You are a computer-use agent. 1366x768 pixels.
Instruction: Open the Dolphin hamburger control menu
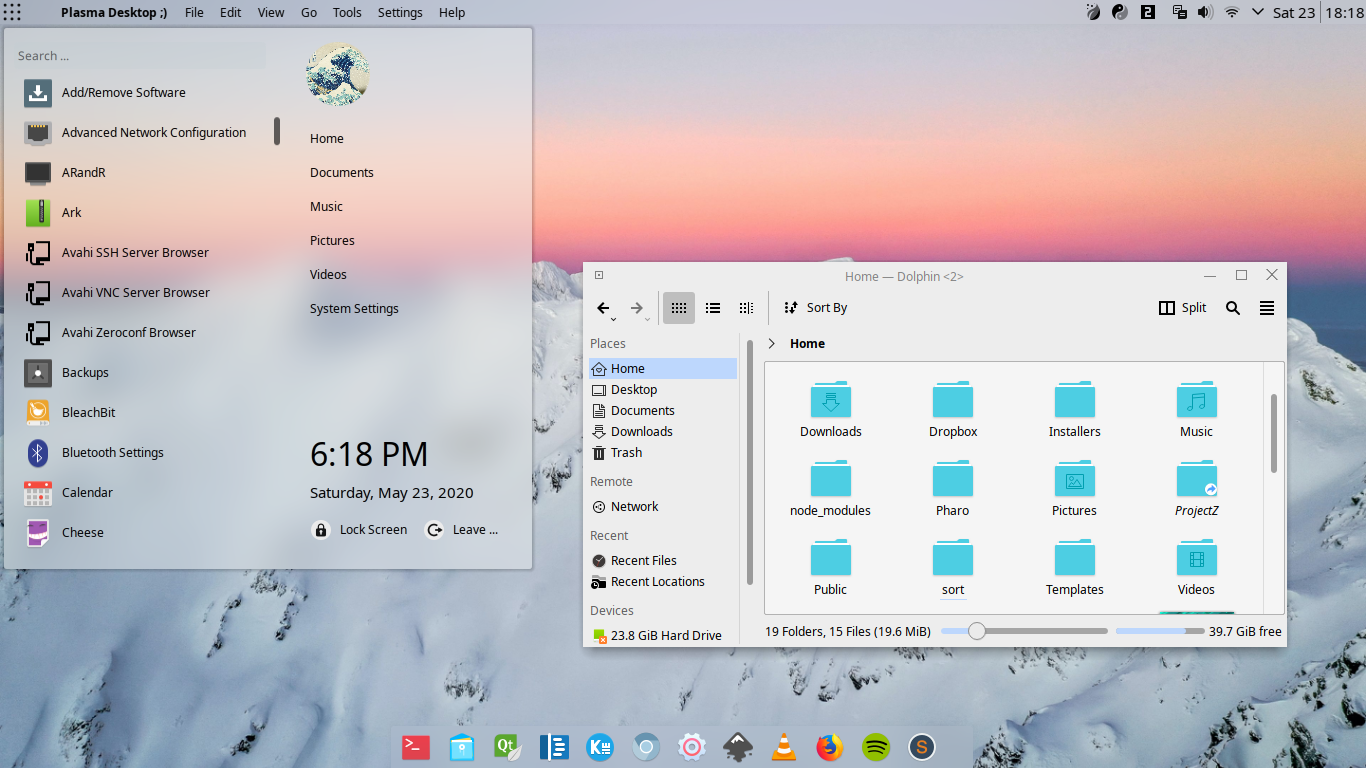click(1267, 308)
